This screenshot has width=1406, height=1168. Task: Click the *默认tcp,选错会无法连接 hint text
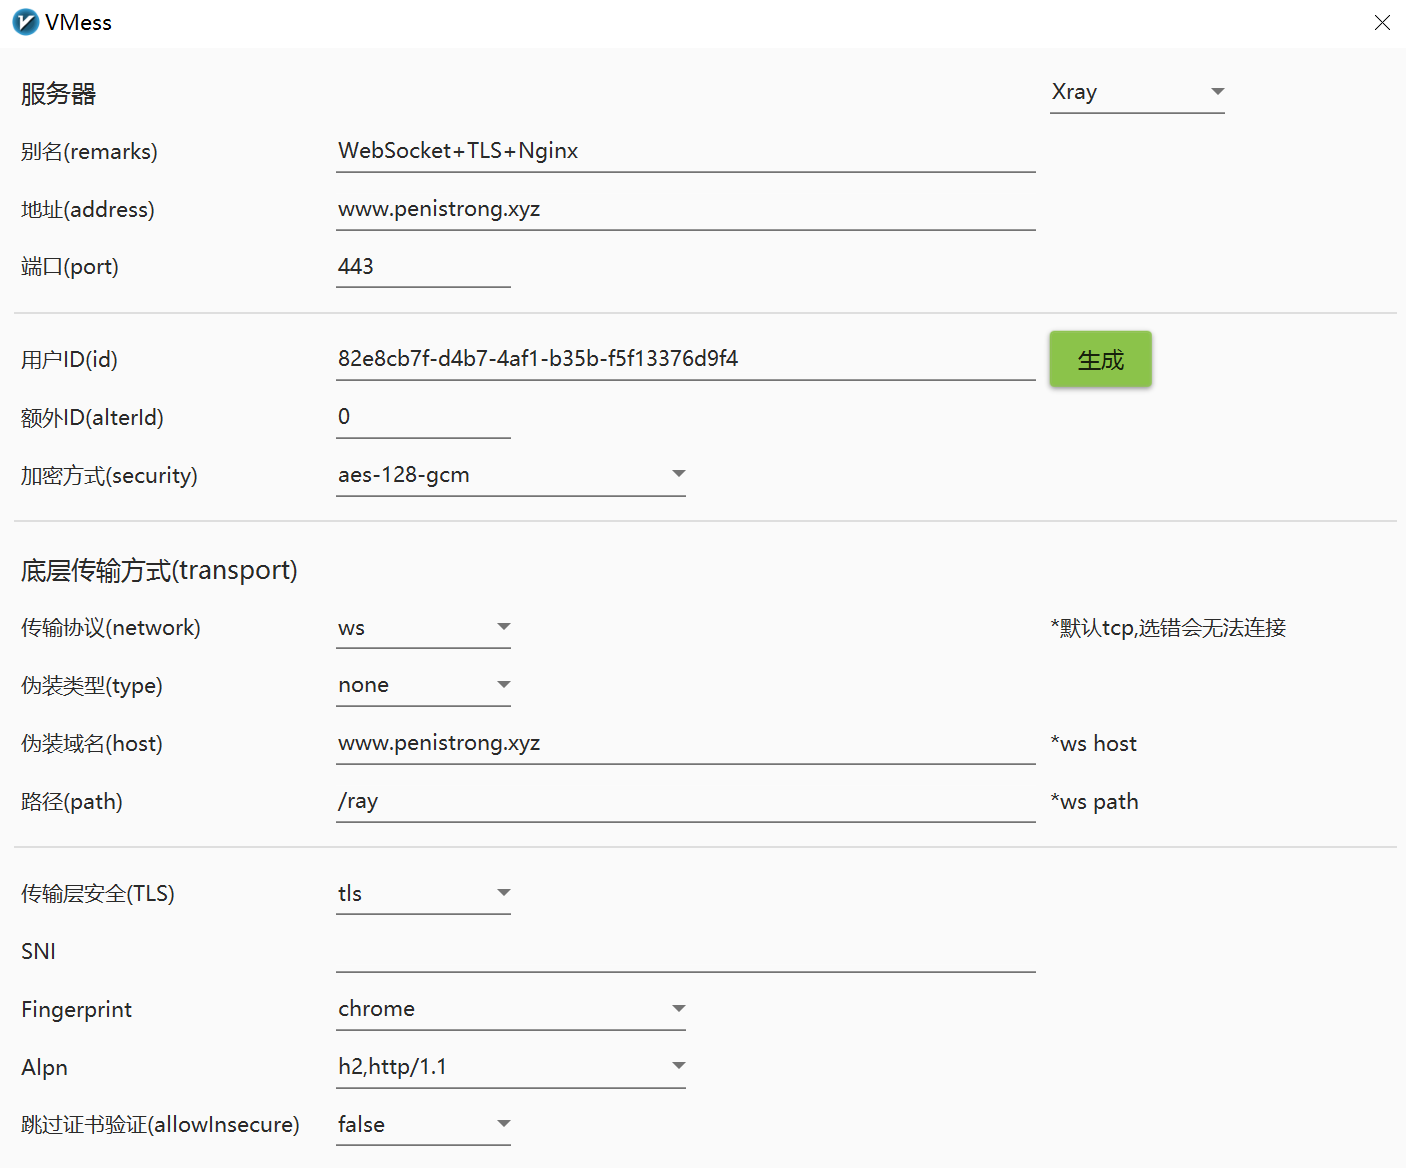click(1168, 628)
